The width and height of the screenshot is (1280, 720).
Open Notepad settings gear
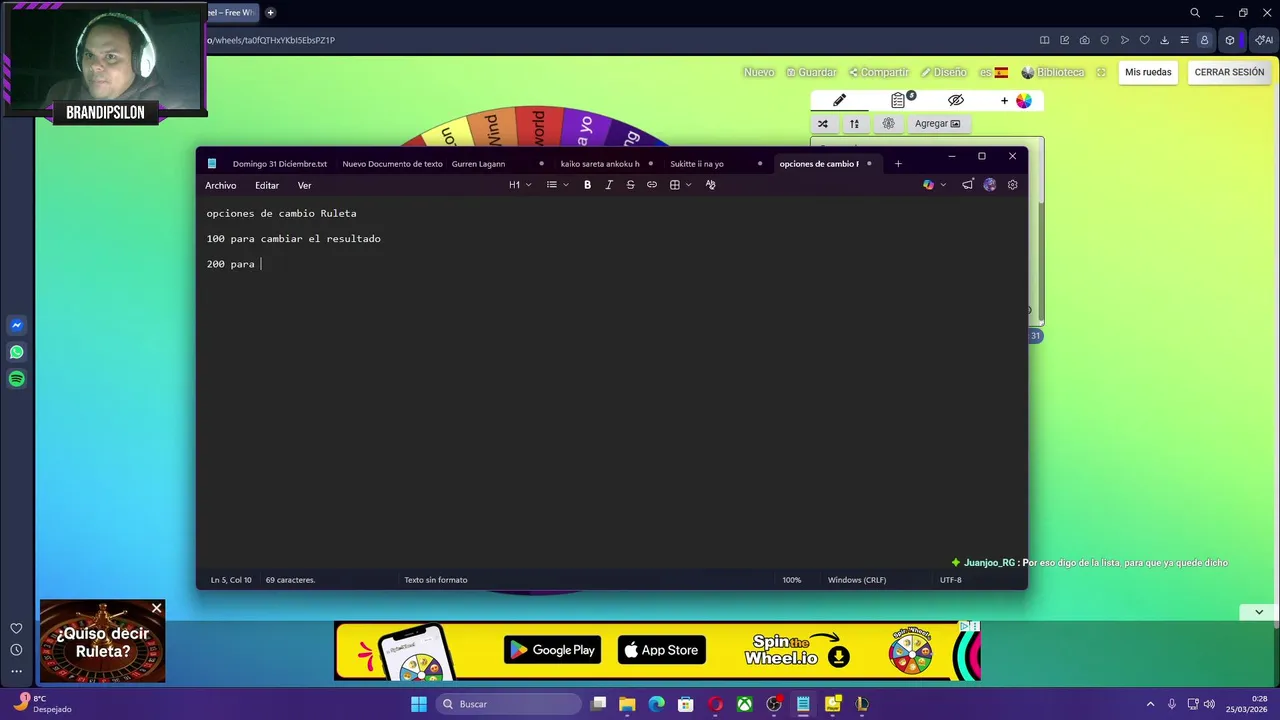tap(1012, 185)
